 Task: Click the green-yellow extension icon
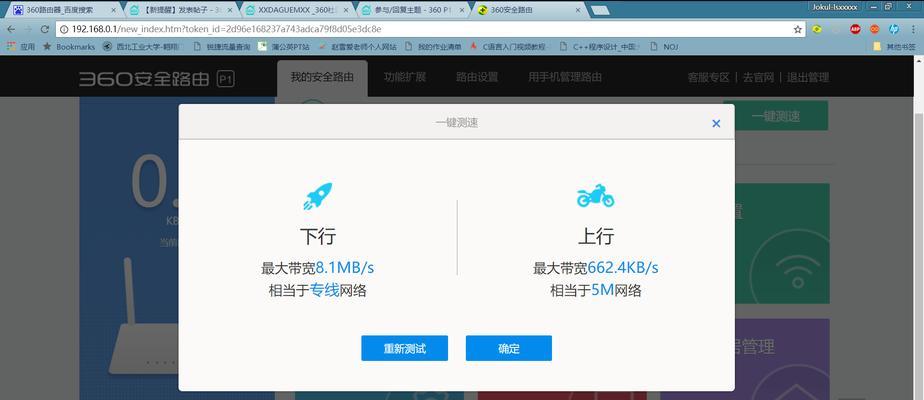(817, 29)
